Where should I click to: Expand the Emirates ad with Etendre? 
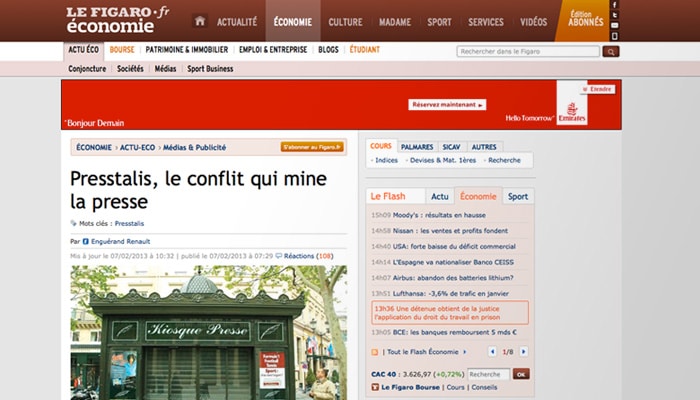597,89
